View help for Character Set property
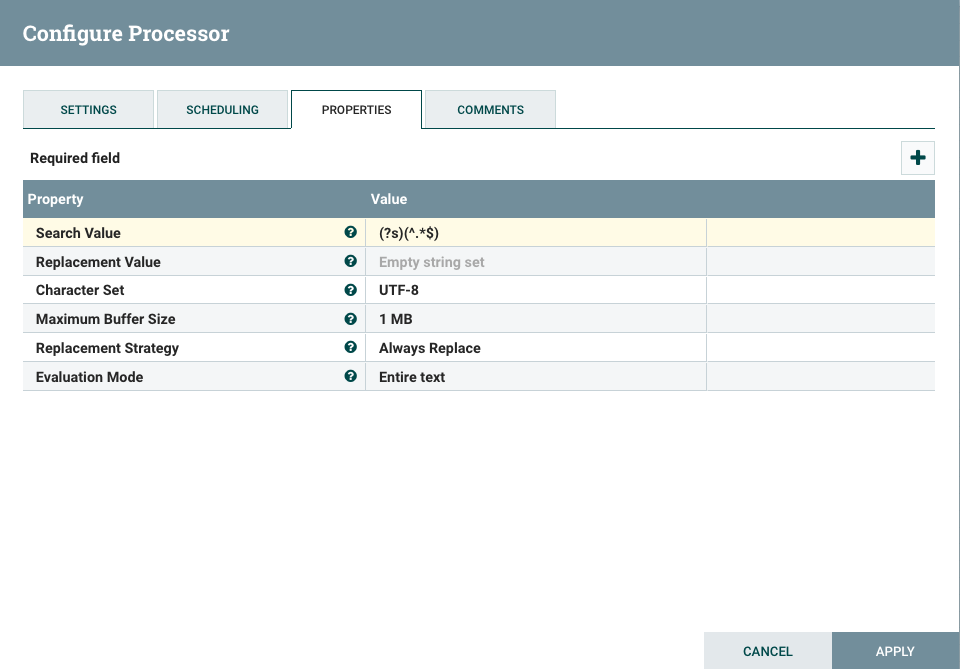960x669 pixels. click(x=351, y=290)
